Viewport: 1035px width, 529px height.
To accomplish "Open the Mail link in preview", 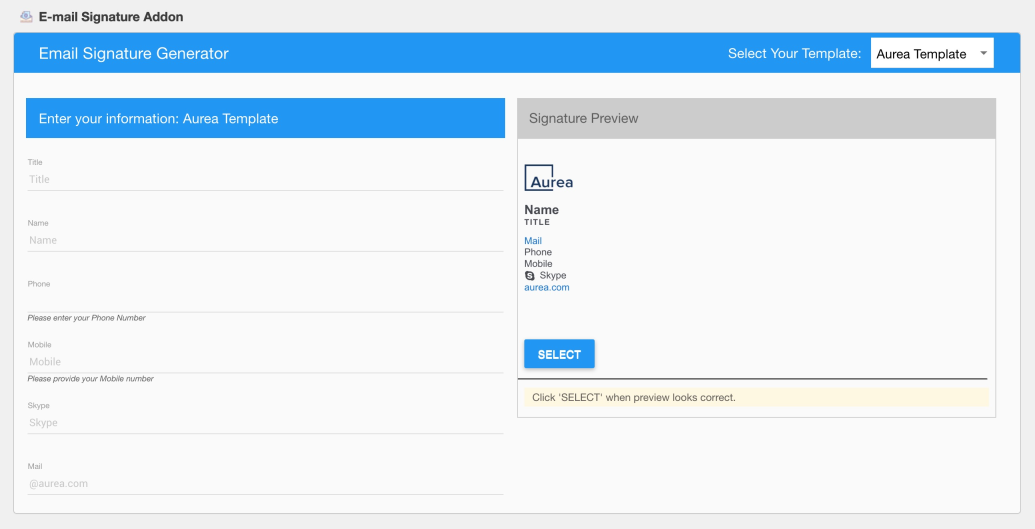I will [533, 240].
